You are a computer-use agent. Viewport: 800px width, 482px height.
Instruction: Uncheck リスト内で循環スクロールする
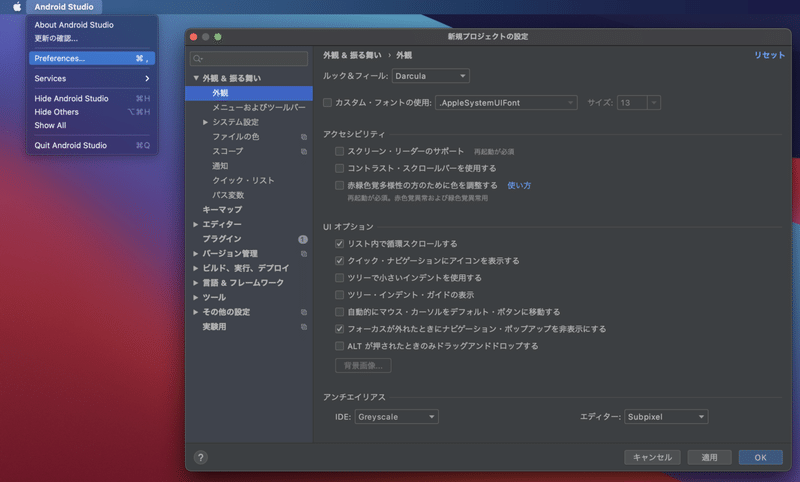(339, 244)
